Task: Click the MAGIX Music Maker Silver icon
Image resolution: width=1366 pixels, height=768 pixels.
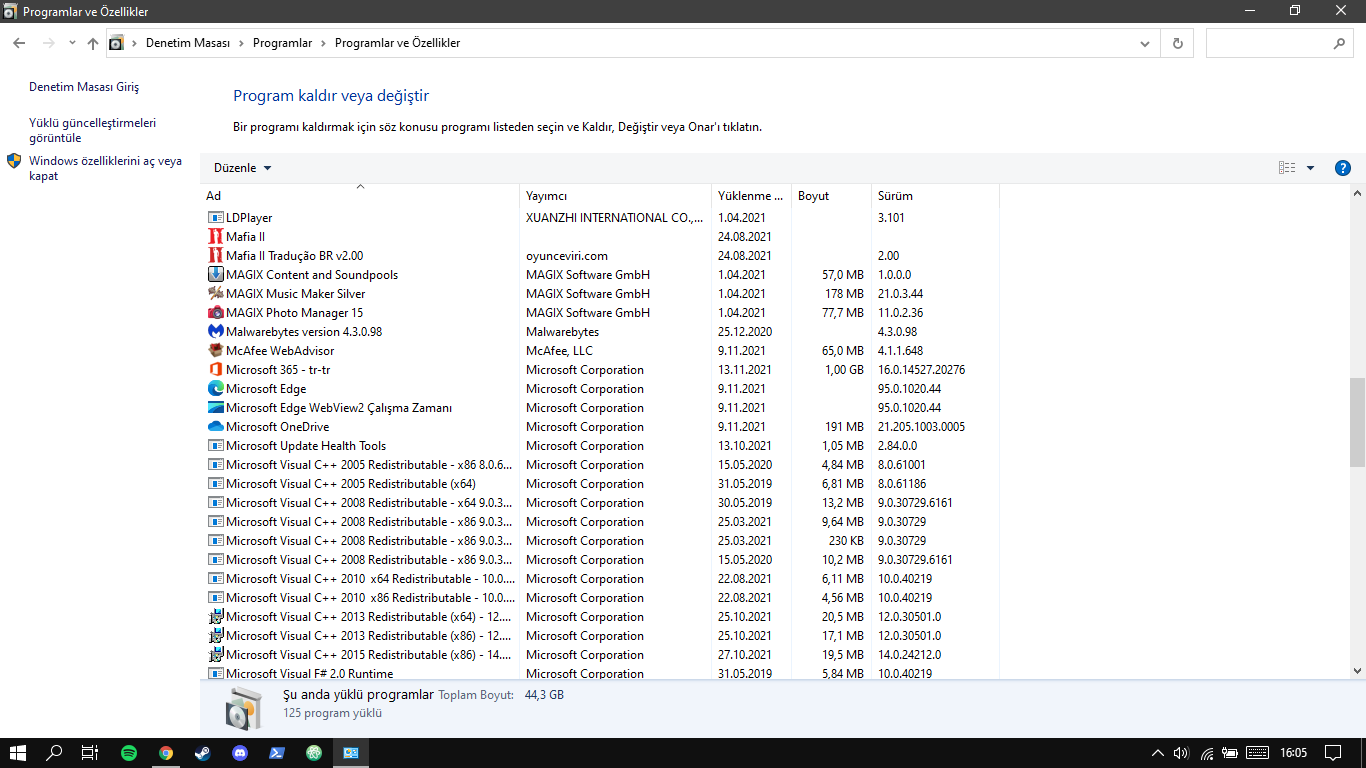Action: point(215,293)
